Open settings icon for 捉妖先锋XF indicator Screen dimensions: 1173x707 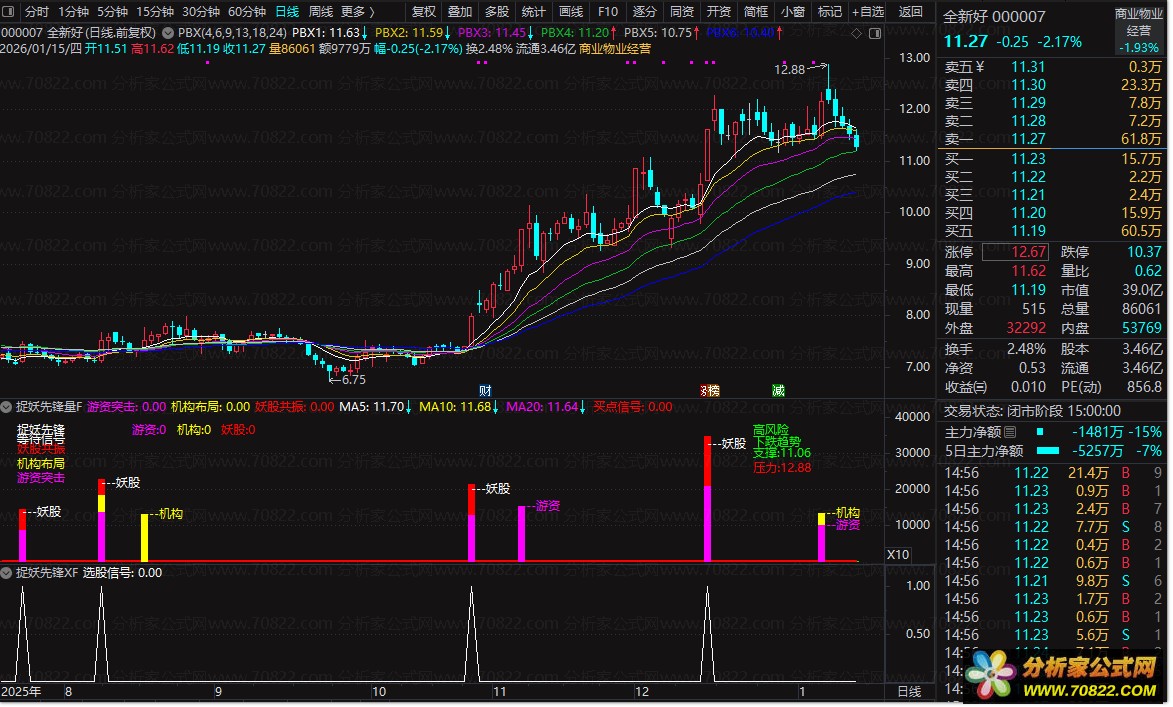click(x=7, y=572)
